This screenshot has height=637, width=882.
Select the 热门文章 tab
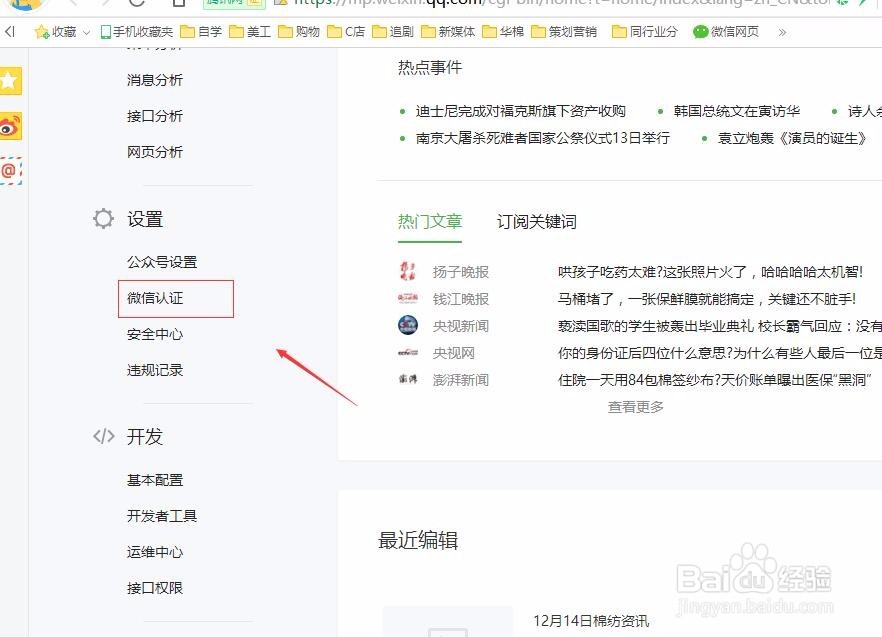pos(430,222)
